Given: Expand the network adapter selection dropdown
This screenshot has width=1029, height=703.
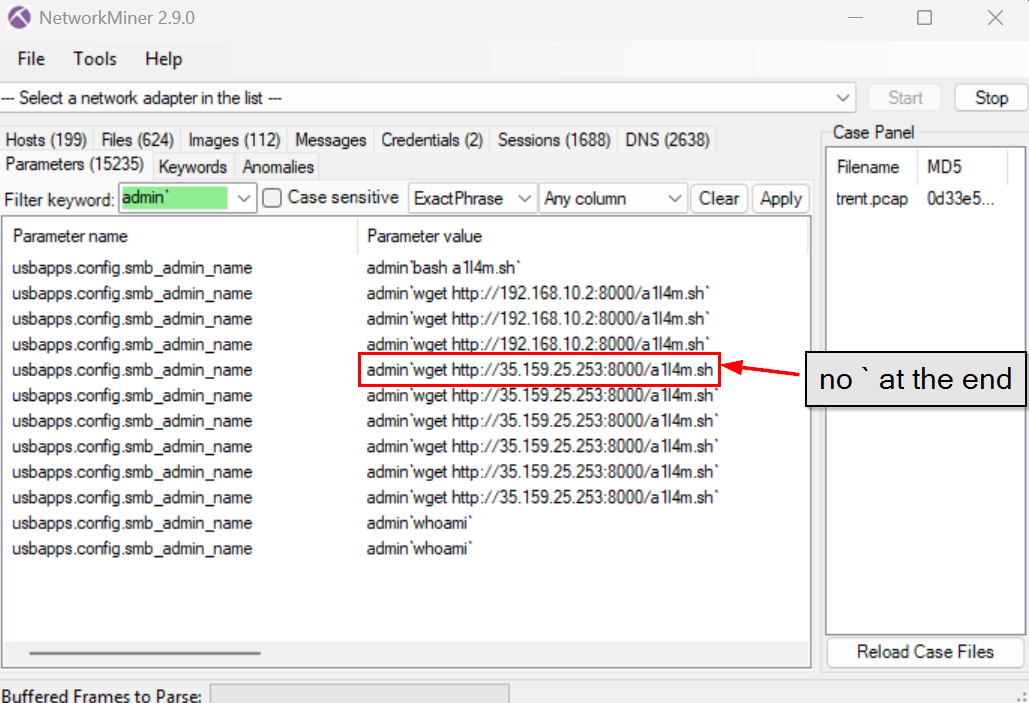Looking at the screenshot, I should pyautogui.click(x=843, y=98).
